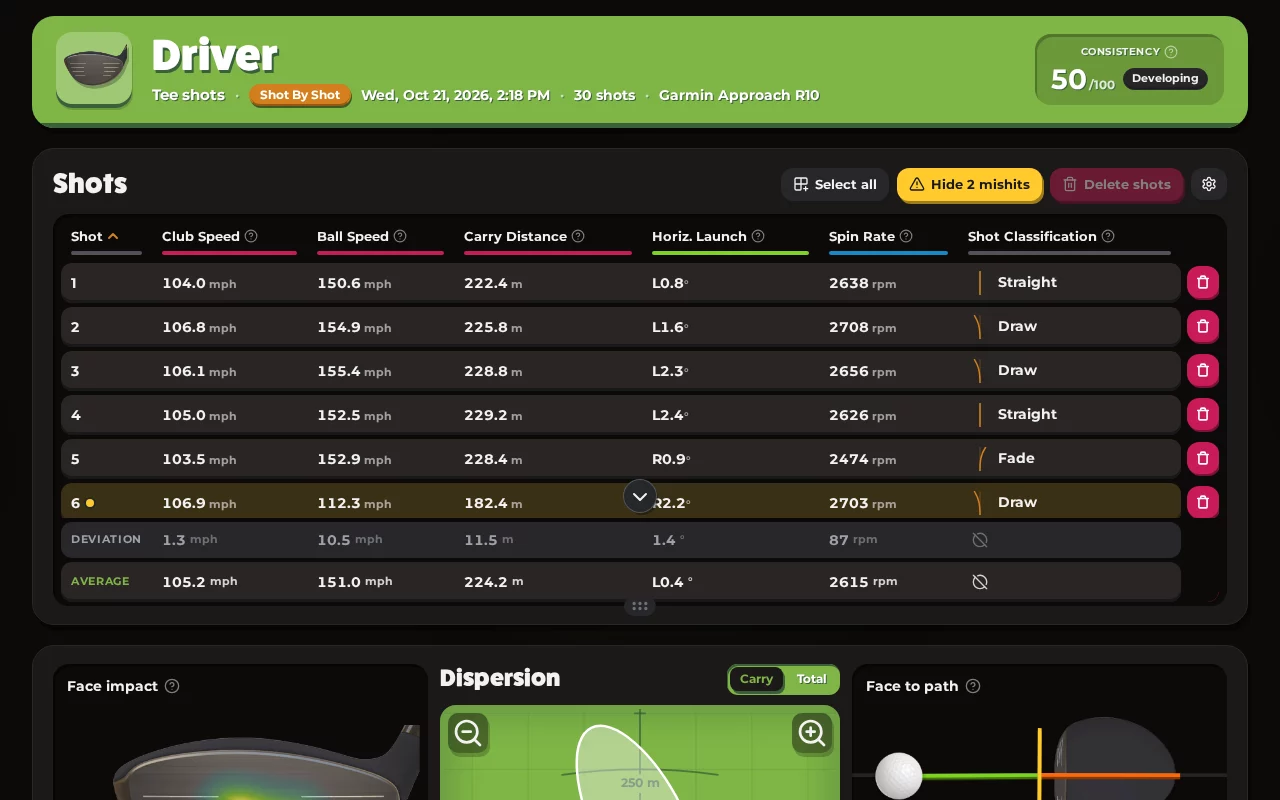Open the Face to path help icon
1280x800 pixels.
[x=973, y=686]
